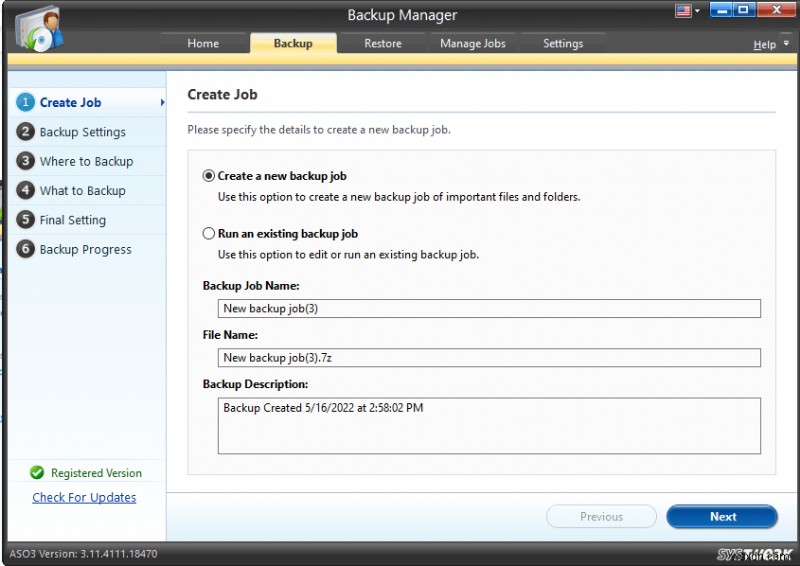This screenshot has width=800, height=566.
Task: Click the 'Use this option to edit or run' description
Action: [x=348, y=254]
